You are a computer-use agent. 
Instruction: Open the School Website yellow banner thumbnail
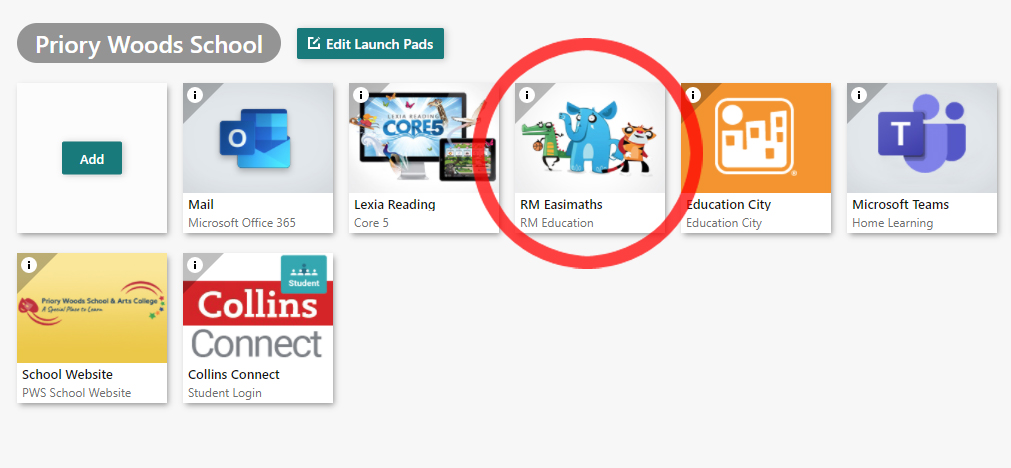tap(92, 307)
